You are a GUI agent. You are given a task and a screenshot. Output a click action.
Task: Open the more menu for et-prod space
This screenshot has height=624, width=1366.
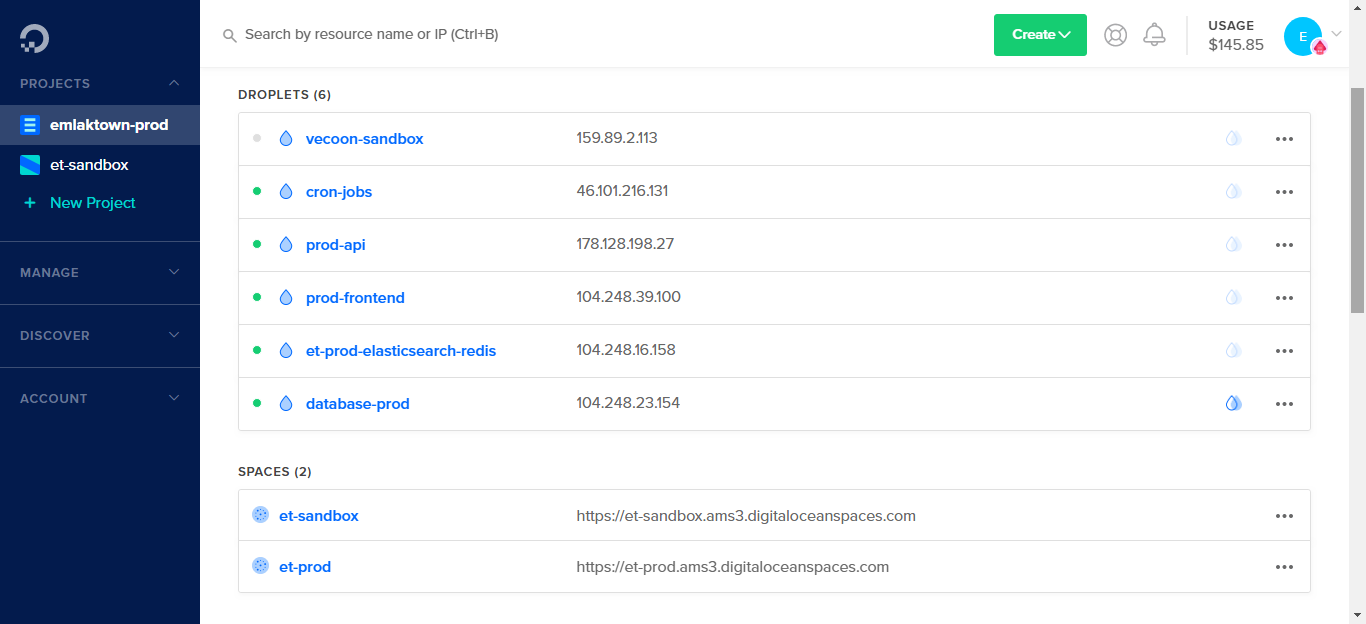point(1285,567)
